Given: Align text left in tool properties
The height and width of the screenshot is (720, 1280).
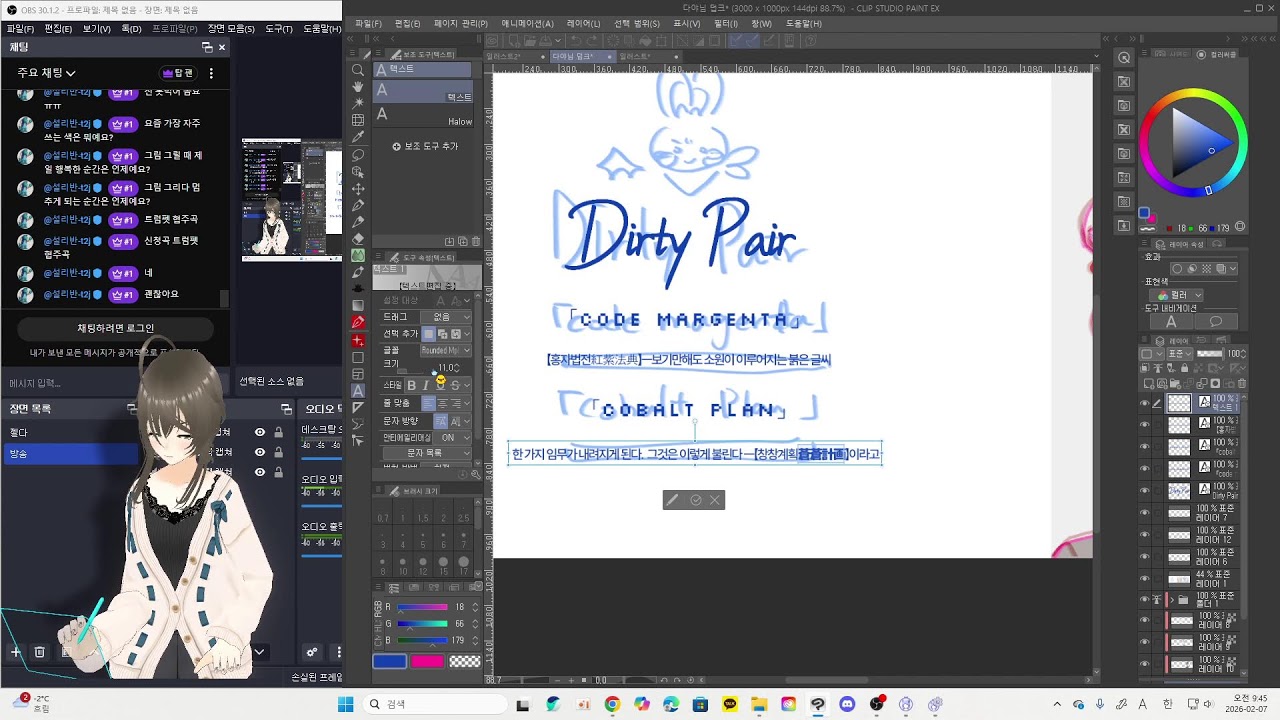Looking at the screenshot, I should click(428, 403).
